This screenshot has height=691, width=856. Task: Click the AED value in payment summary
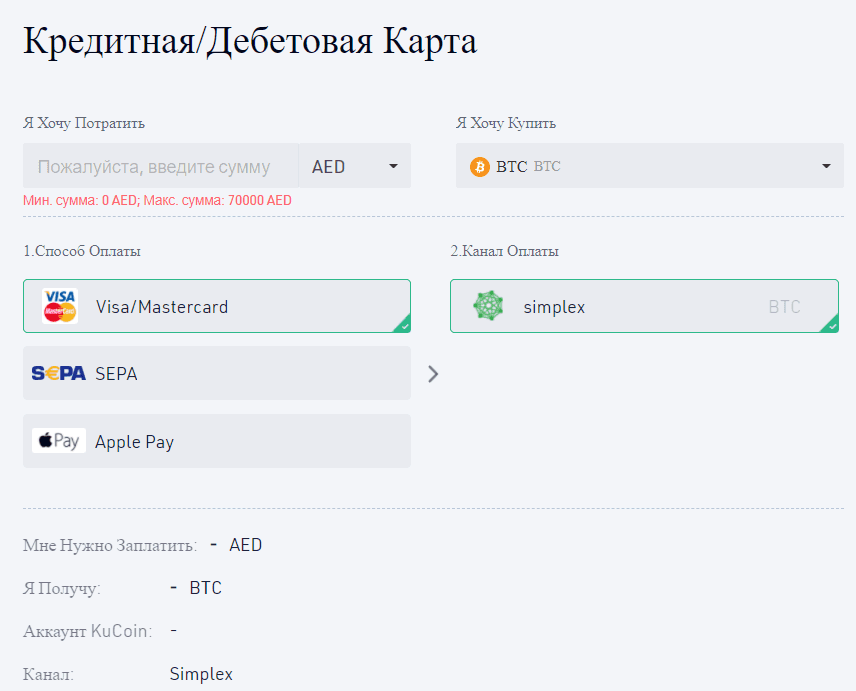point(246,545)
